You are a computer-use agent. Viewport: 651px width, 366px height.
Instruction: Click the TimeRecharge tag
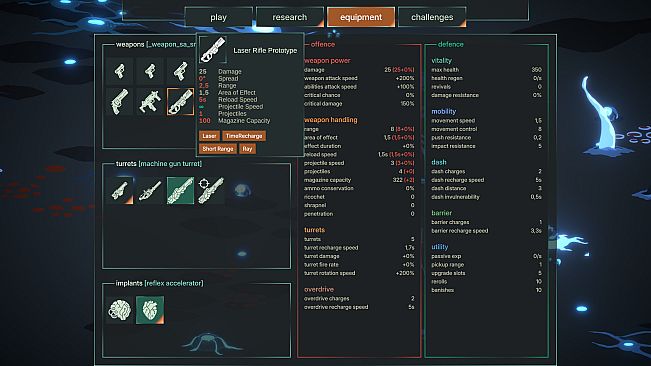coord(244,136)
